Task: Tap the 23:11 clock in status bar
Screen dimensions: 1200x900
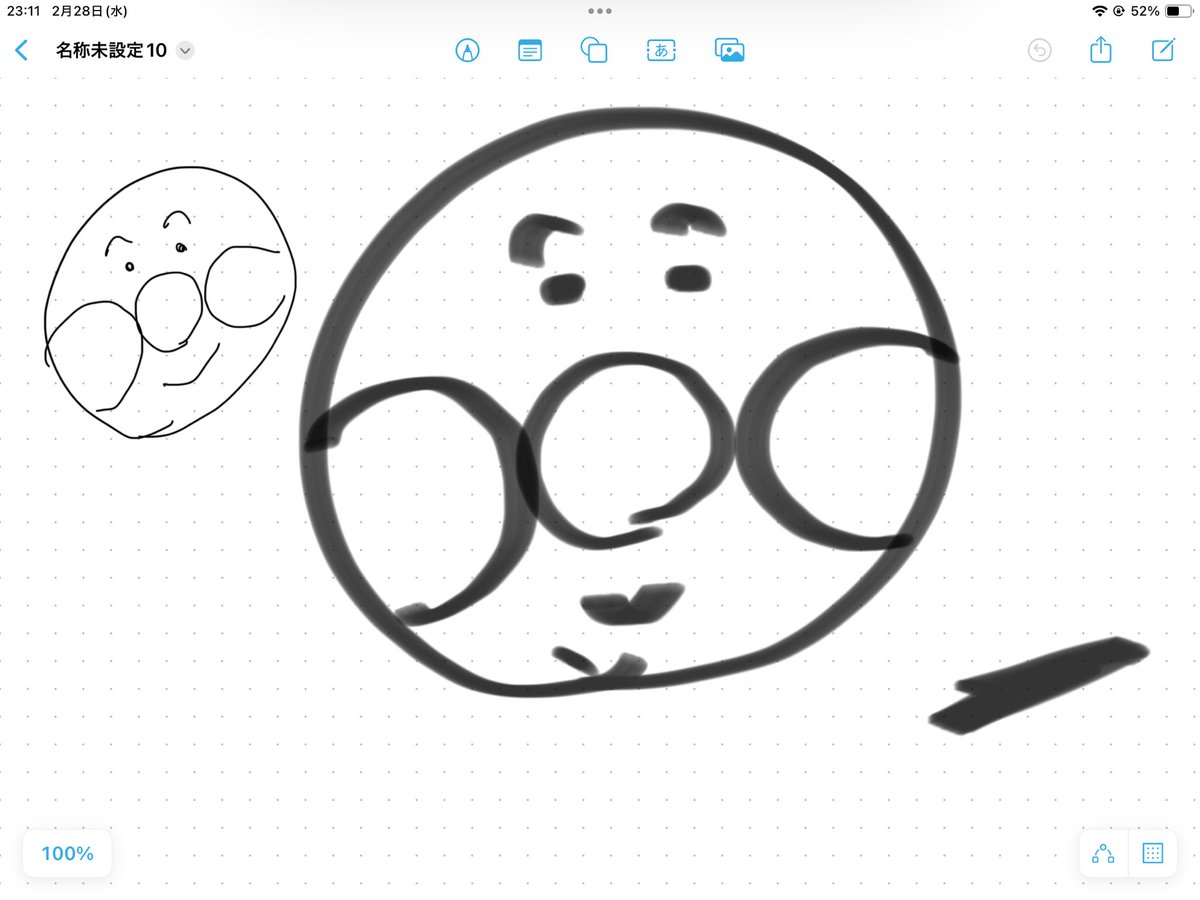Action: (x=23, y=11)
